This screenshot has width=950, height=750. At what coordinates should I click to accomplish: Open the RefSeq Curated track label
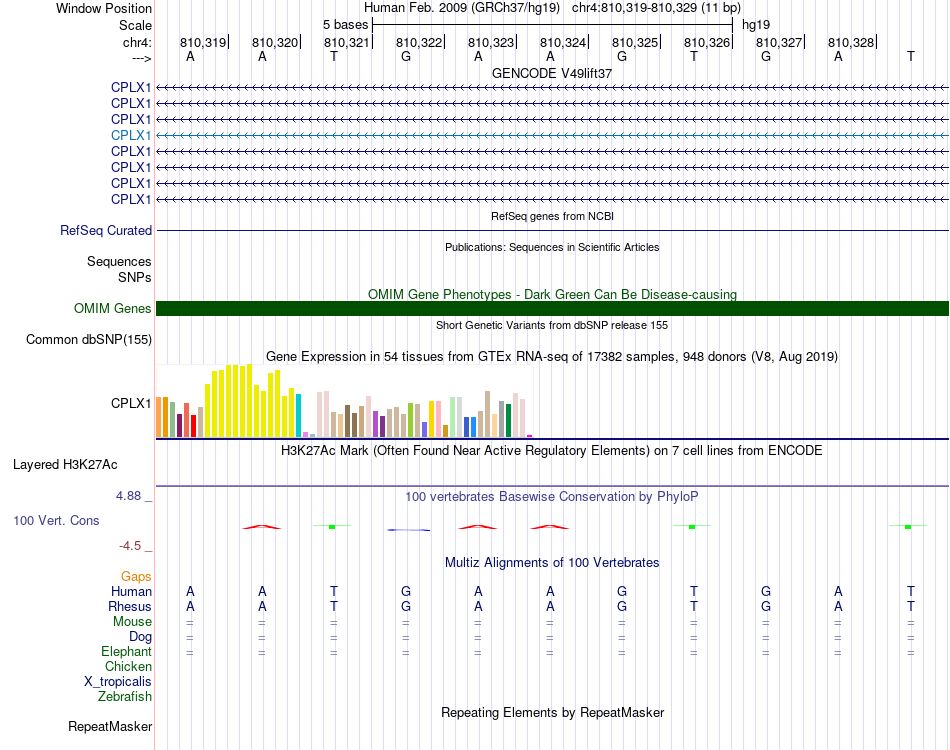[106, 230]
